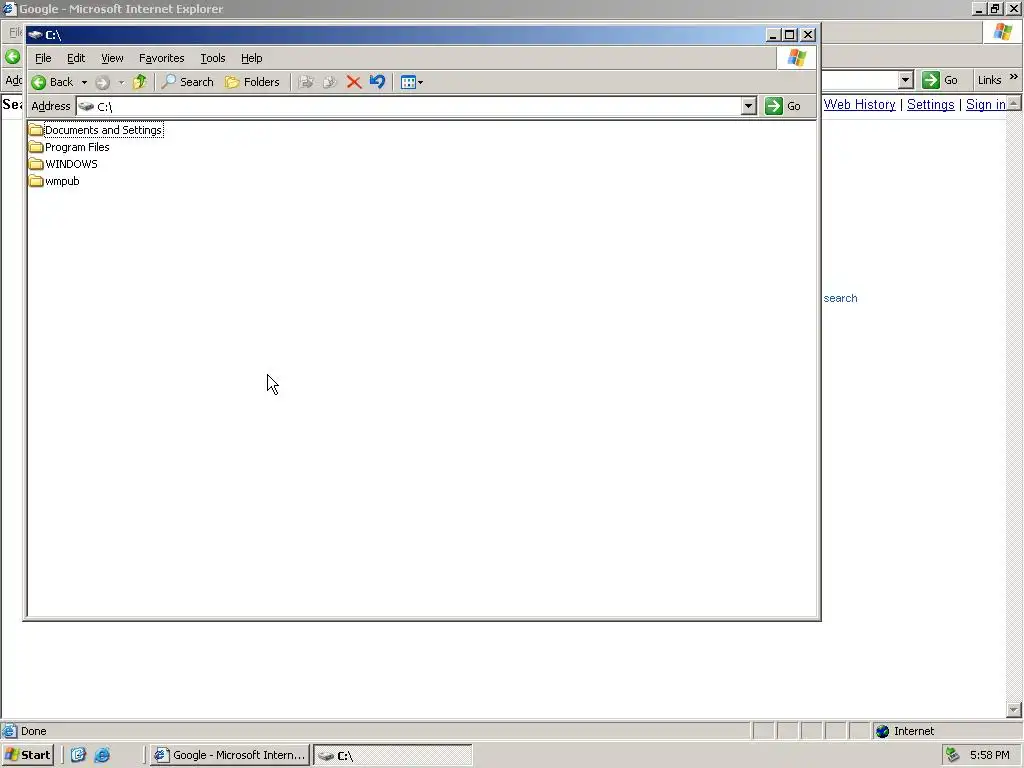1024x768 pixels.
Task: Click the search link in Internet Explorer
Action: click(840, 298)
